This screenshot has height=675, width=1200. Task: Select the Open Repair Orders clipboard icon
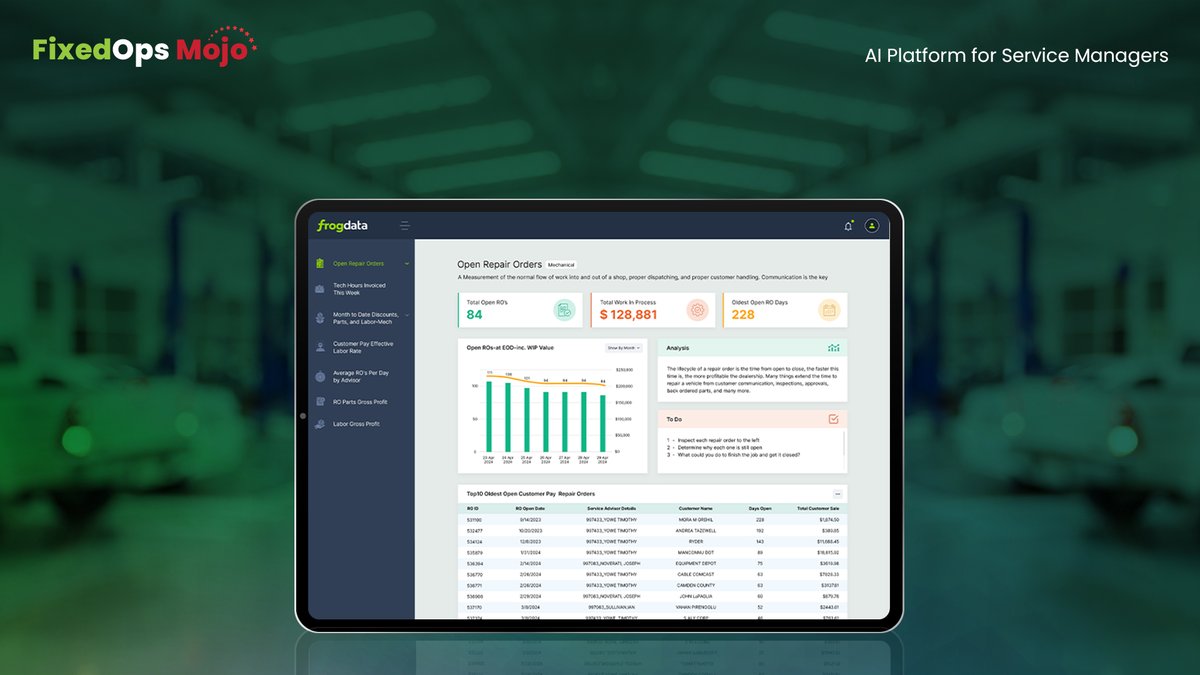tap(320, 264)
